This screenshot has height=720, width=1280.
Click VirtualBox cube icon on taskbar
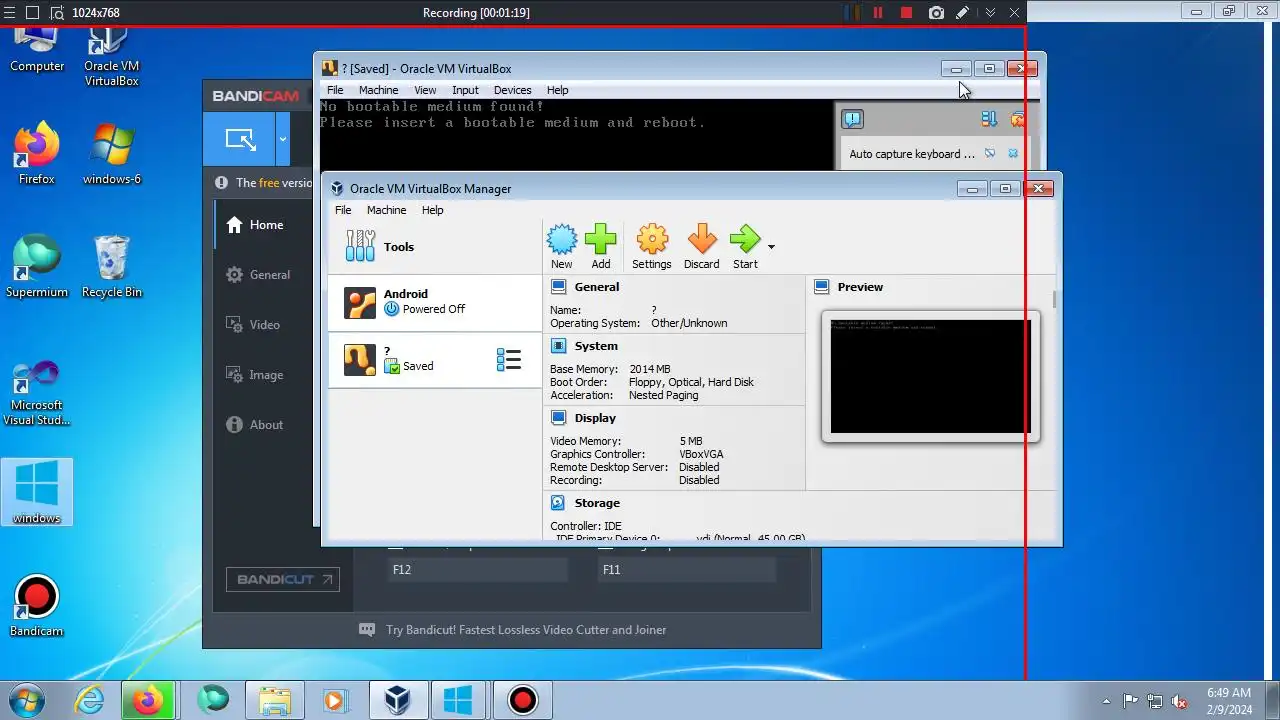tap(398, 700)
